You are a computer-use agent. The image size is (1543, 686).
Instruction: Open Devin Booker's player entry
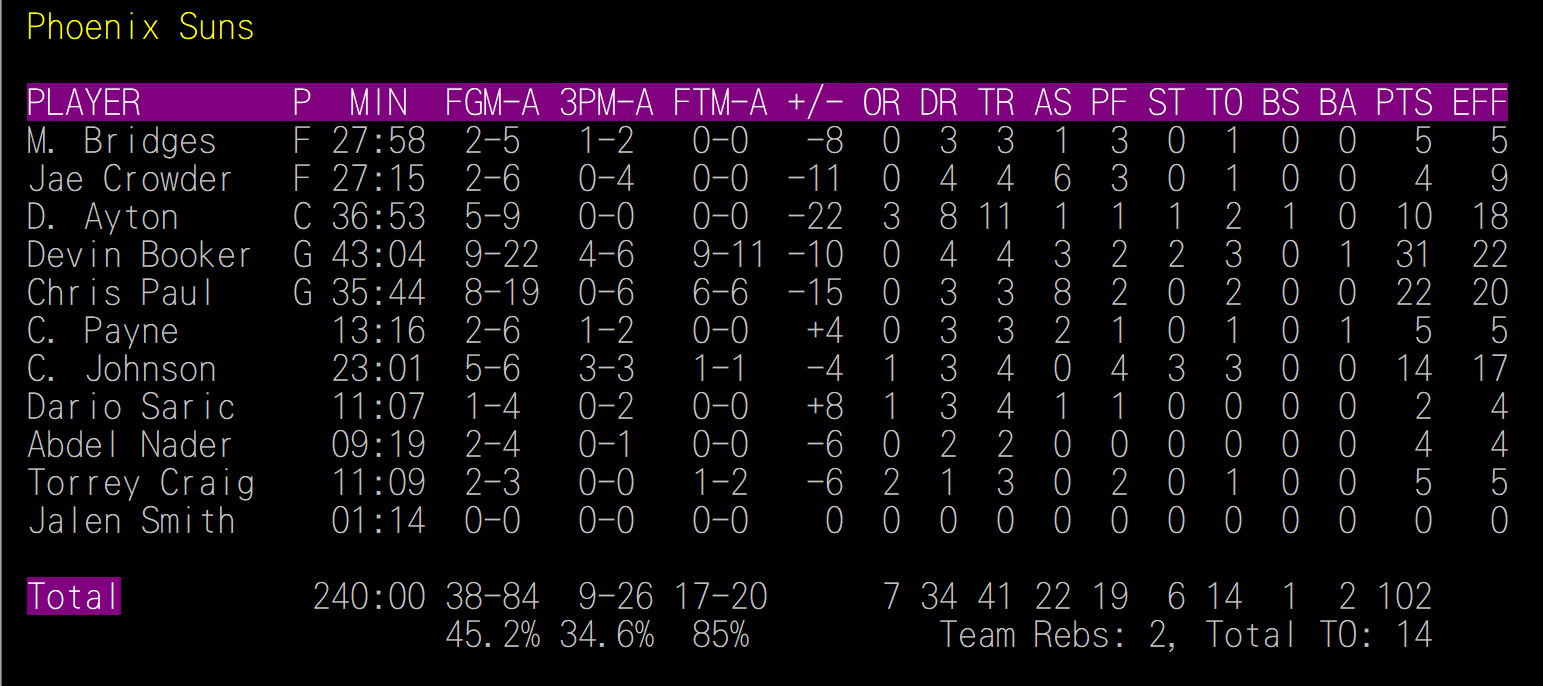tap(139, 255)
